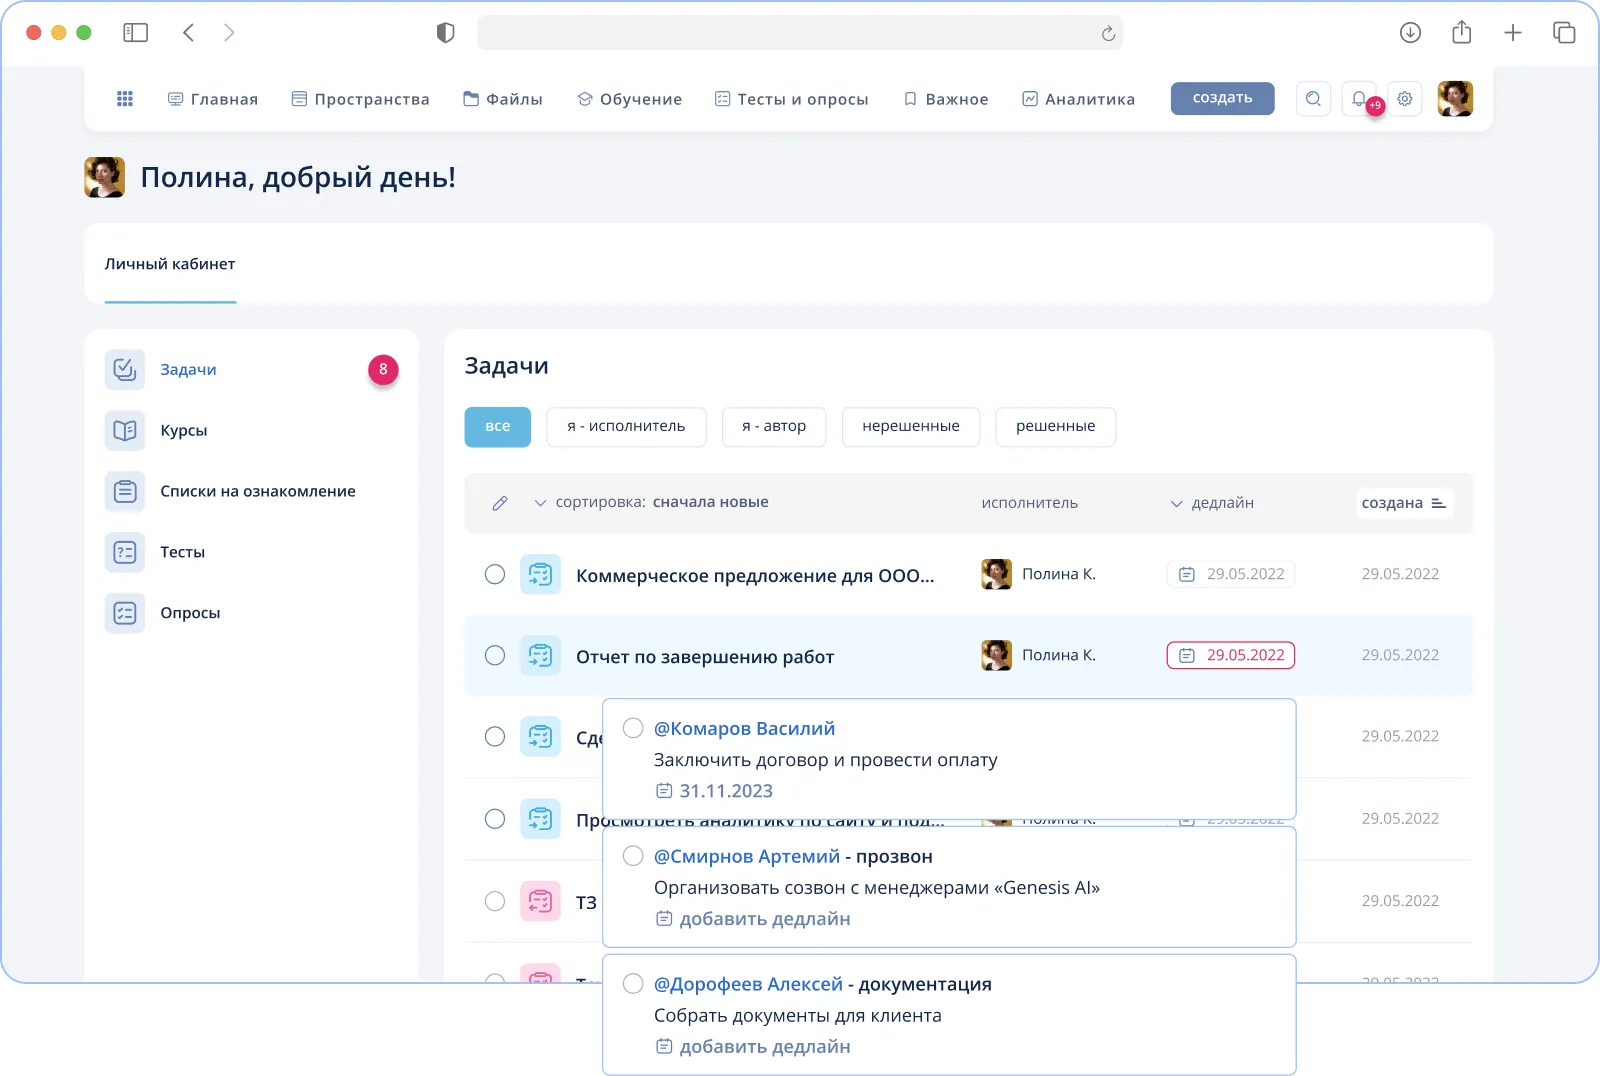
Task: Open the Важное menu item
Action: click(x=945, y=99)
